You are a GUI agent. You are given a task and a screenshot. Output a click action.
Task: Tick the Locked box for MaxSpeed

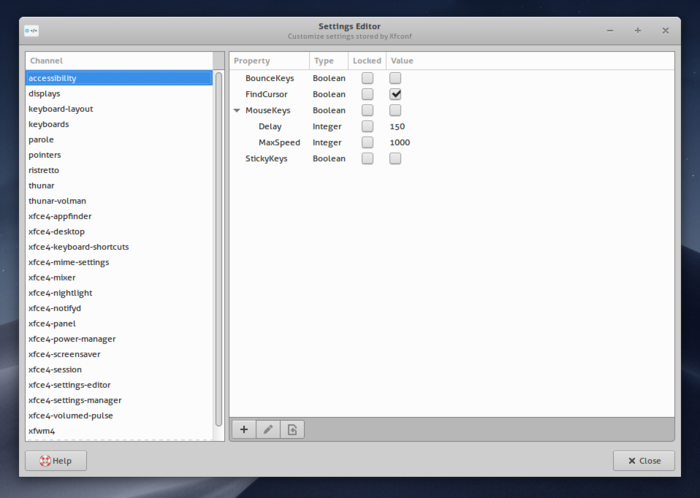367,142
